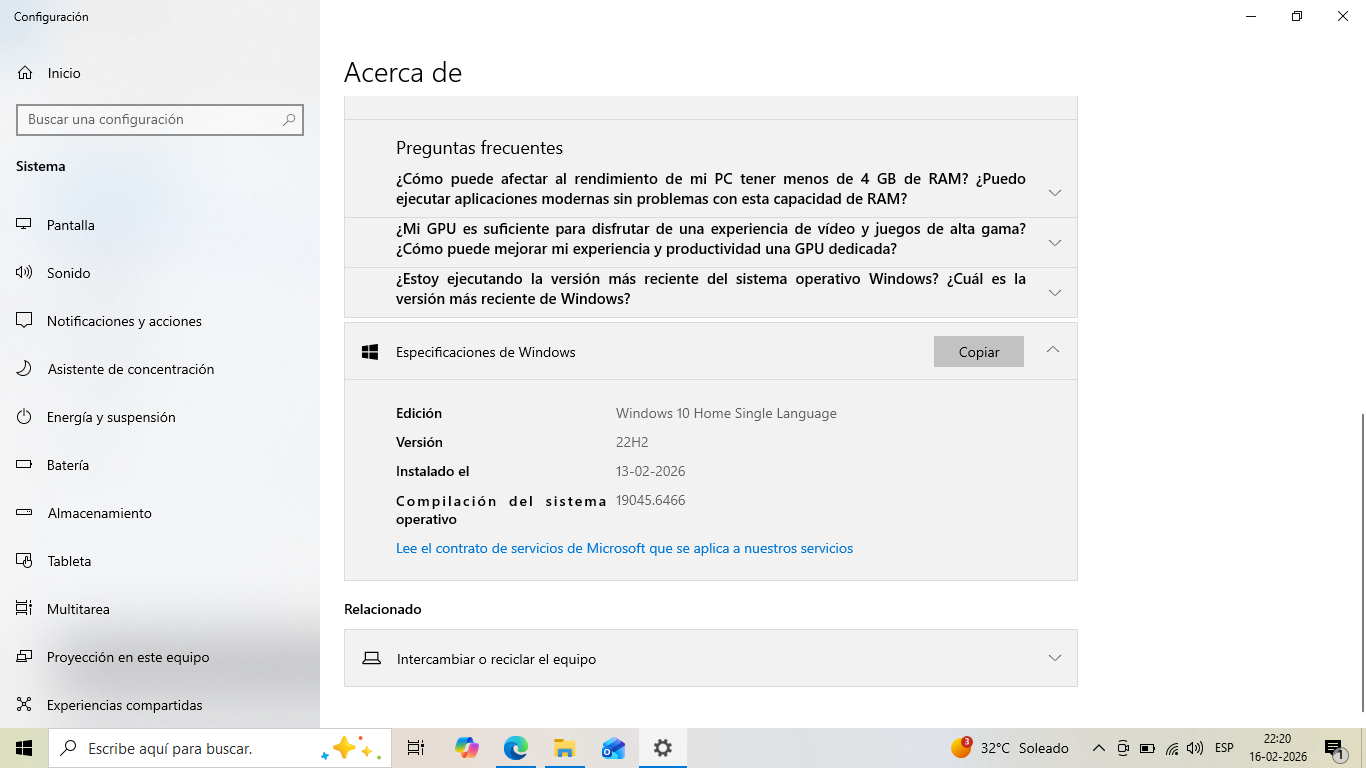Image resolution: width=1366 pixels, height=768 pixels.
Task: Click the vertical scrollbar on the page
Action: click(1361, 560)
